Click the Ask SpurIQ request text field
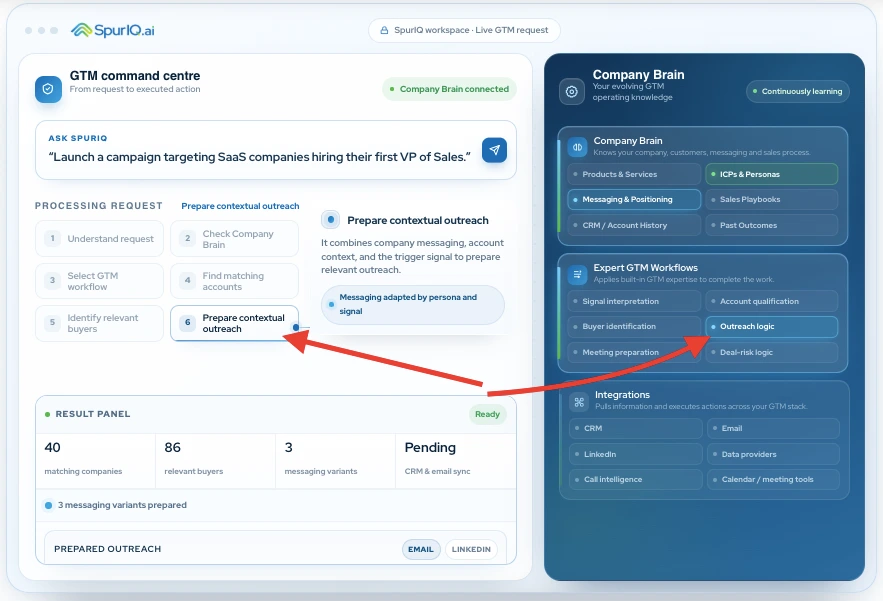883x601 pixels. tap(276, 150)
